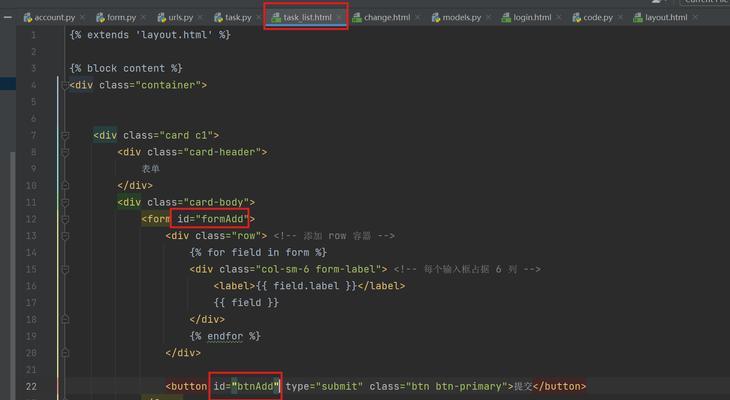Click the class="card-body" attribute
730x400 pixels.
198,203
